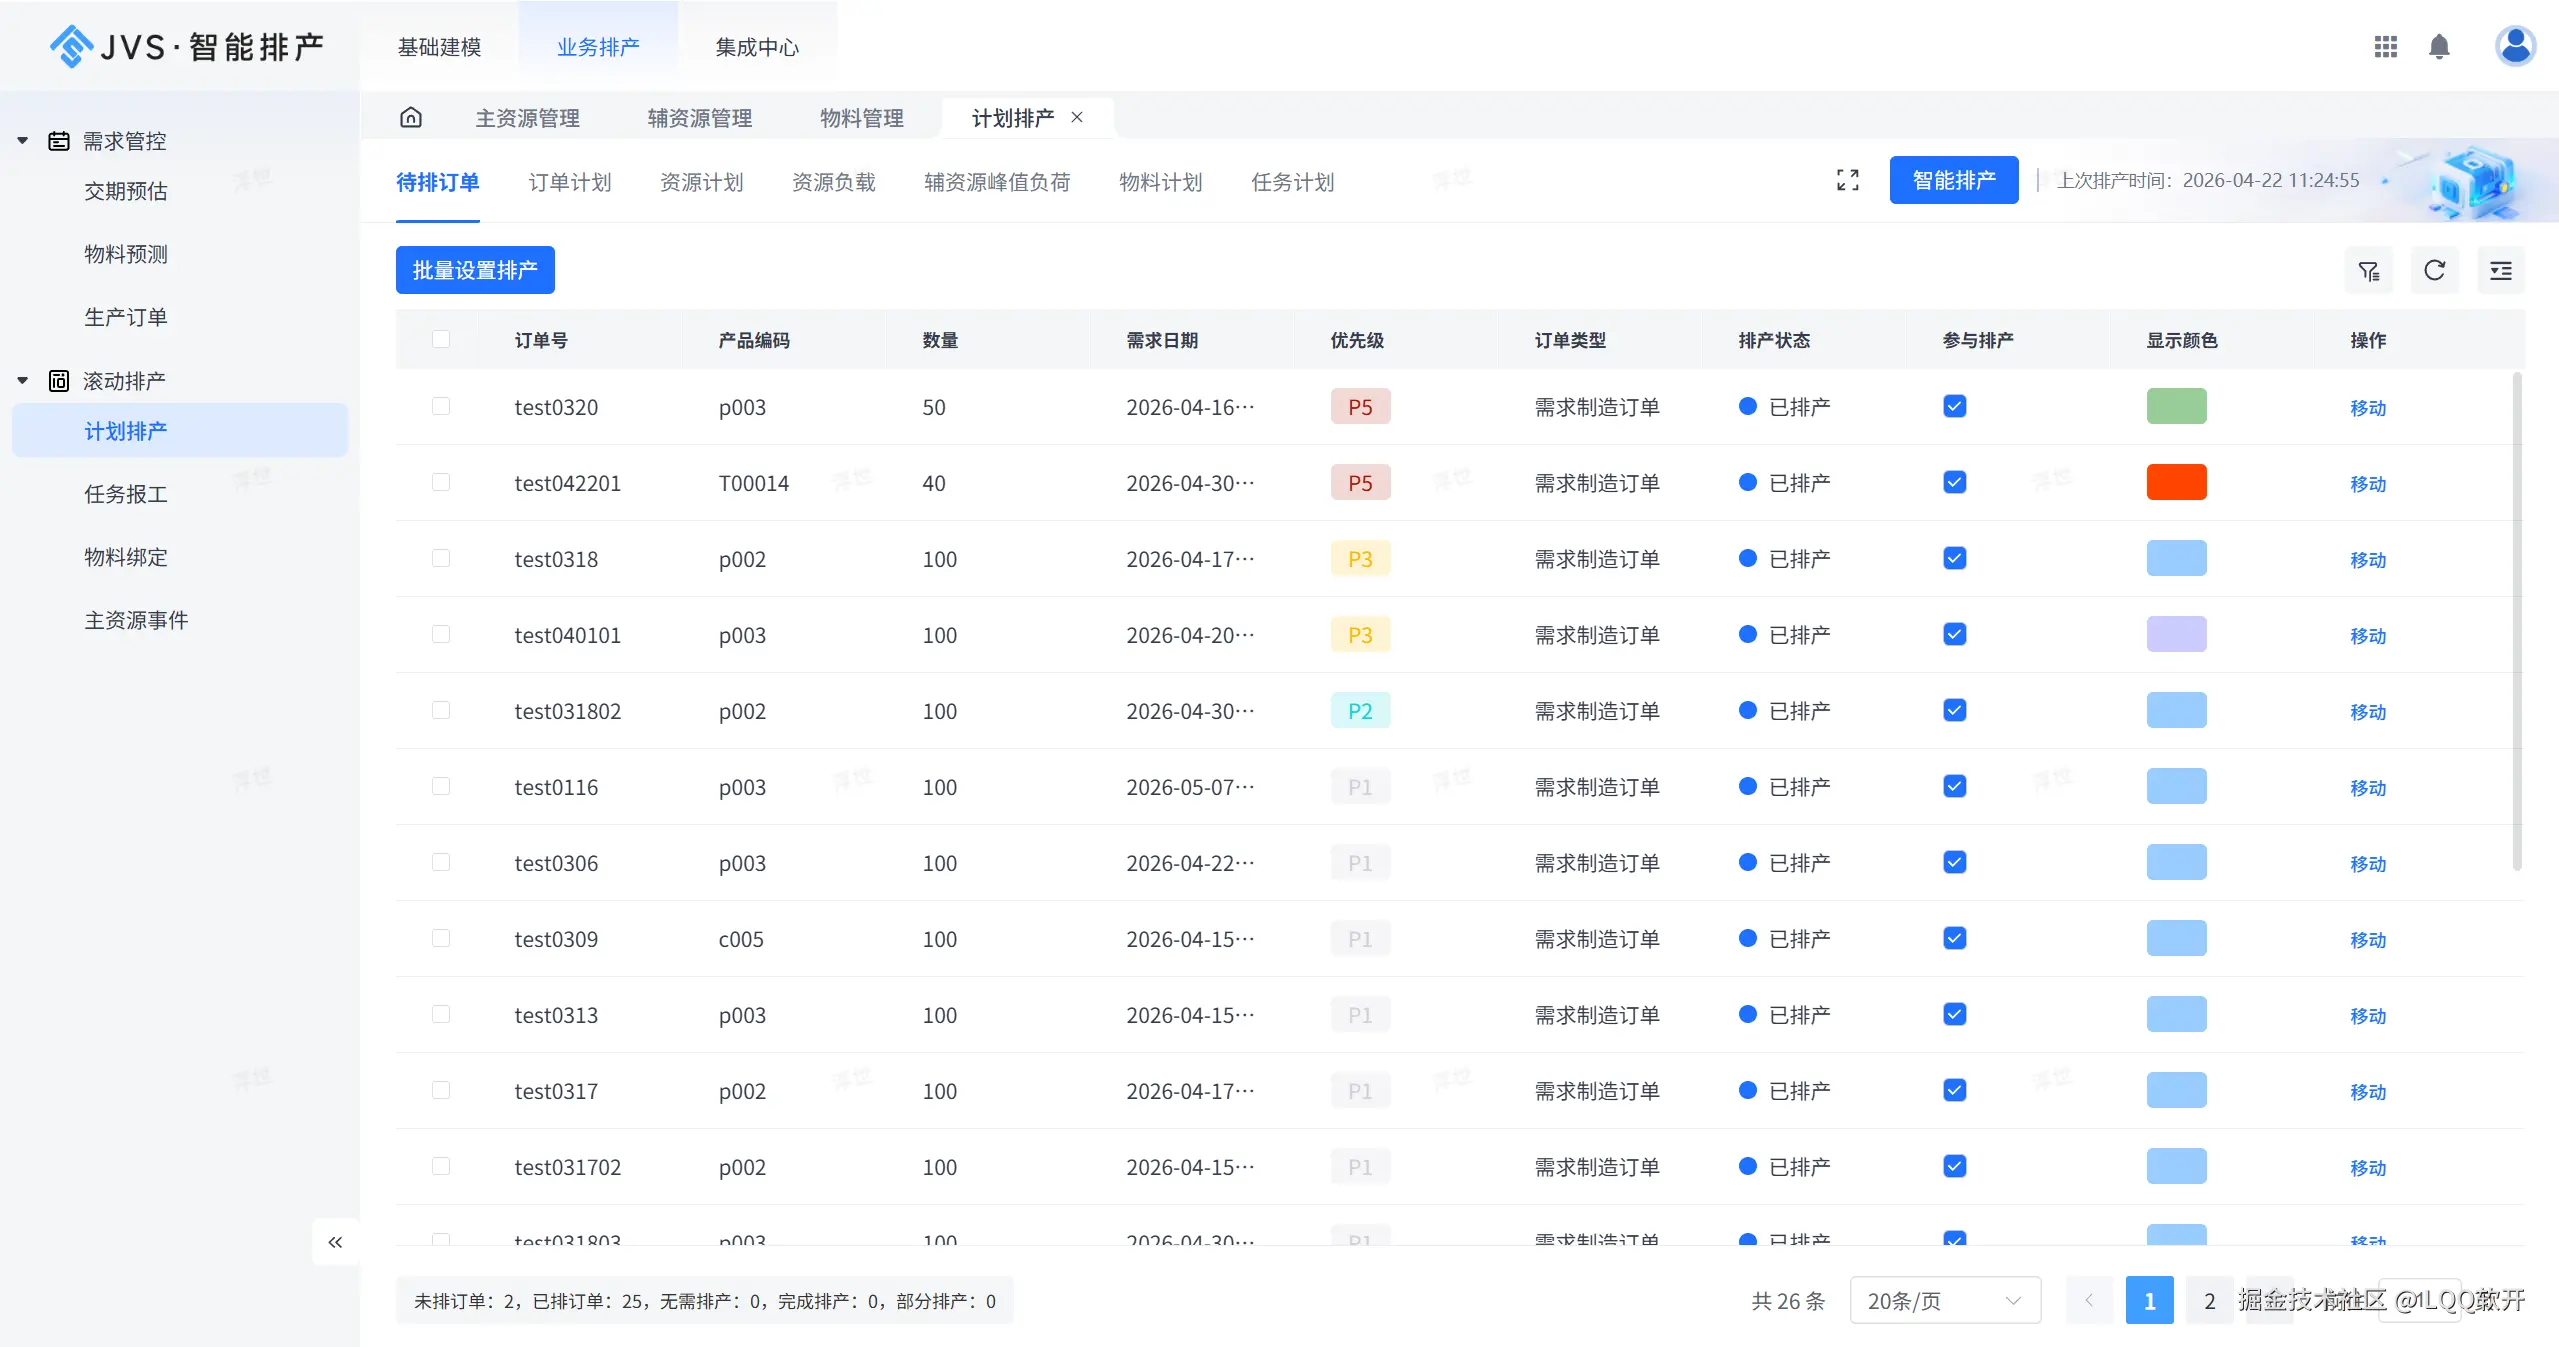Click the 智能排产 button
2559x1347 pixels.
[1953, 180]
